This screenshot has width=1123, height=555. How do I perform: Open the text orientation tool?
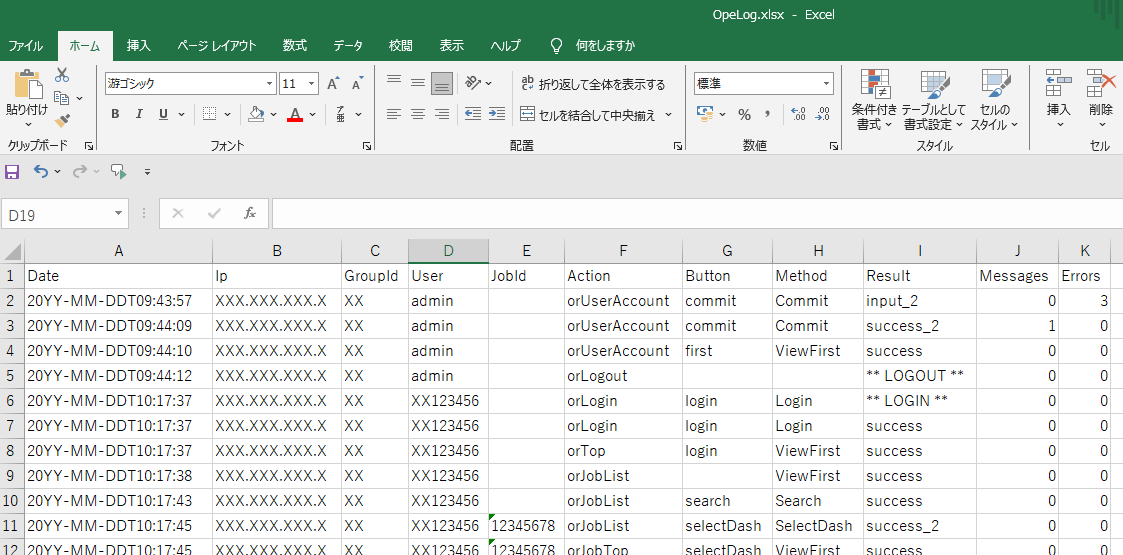tap(473, 83)
